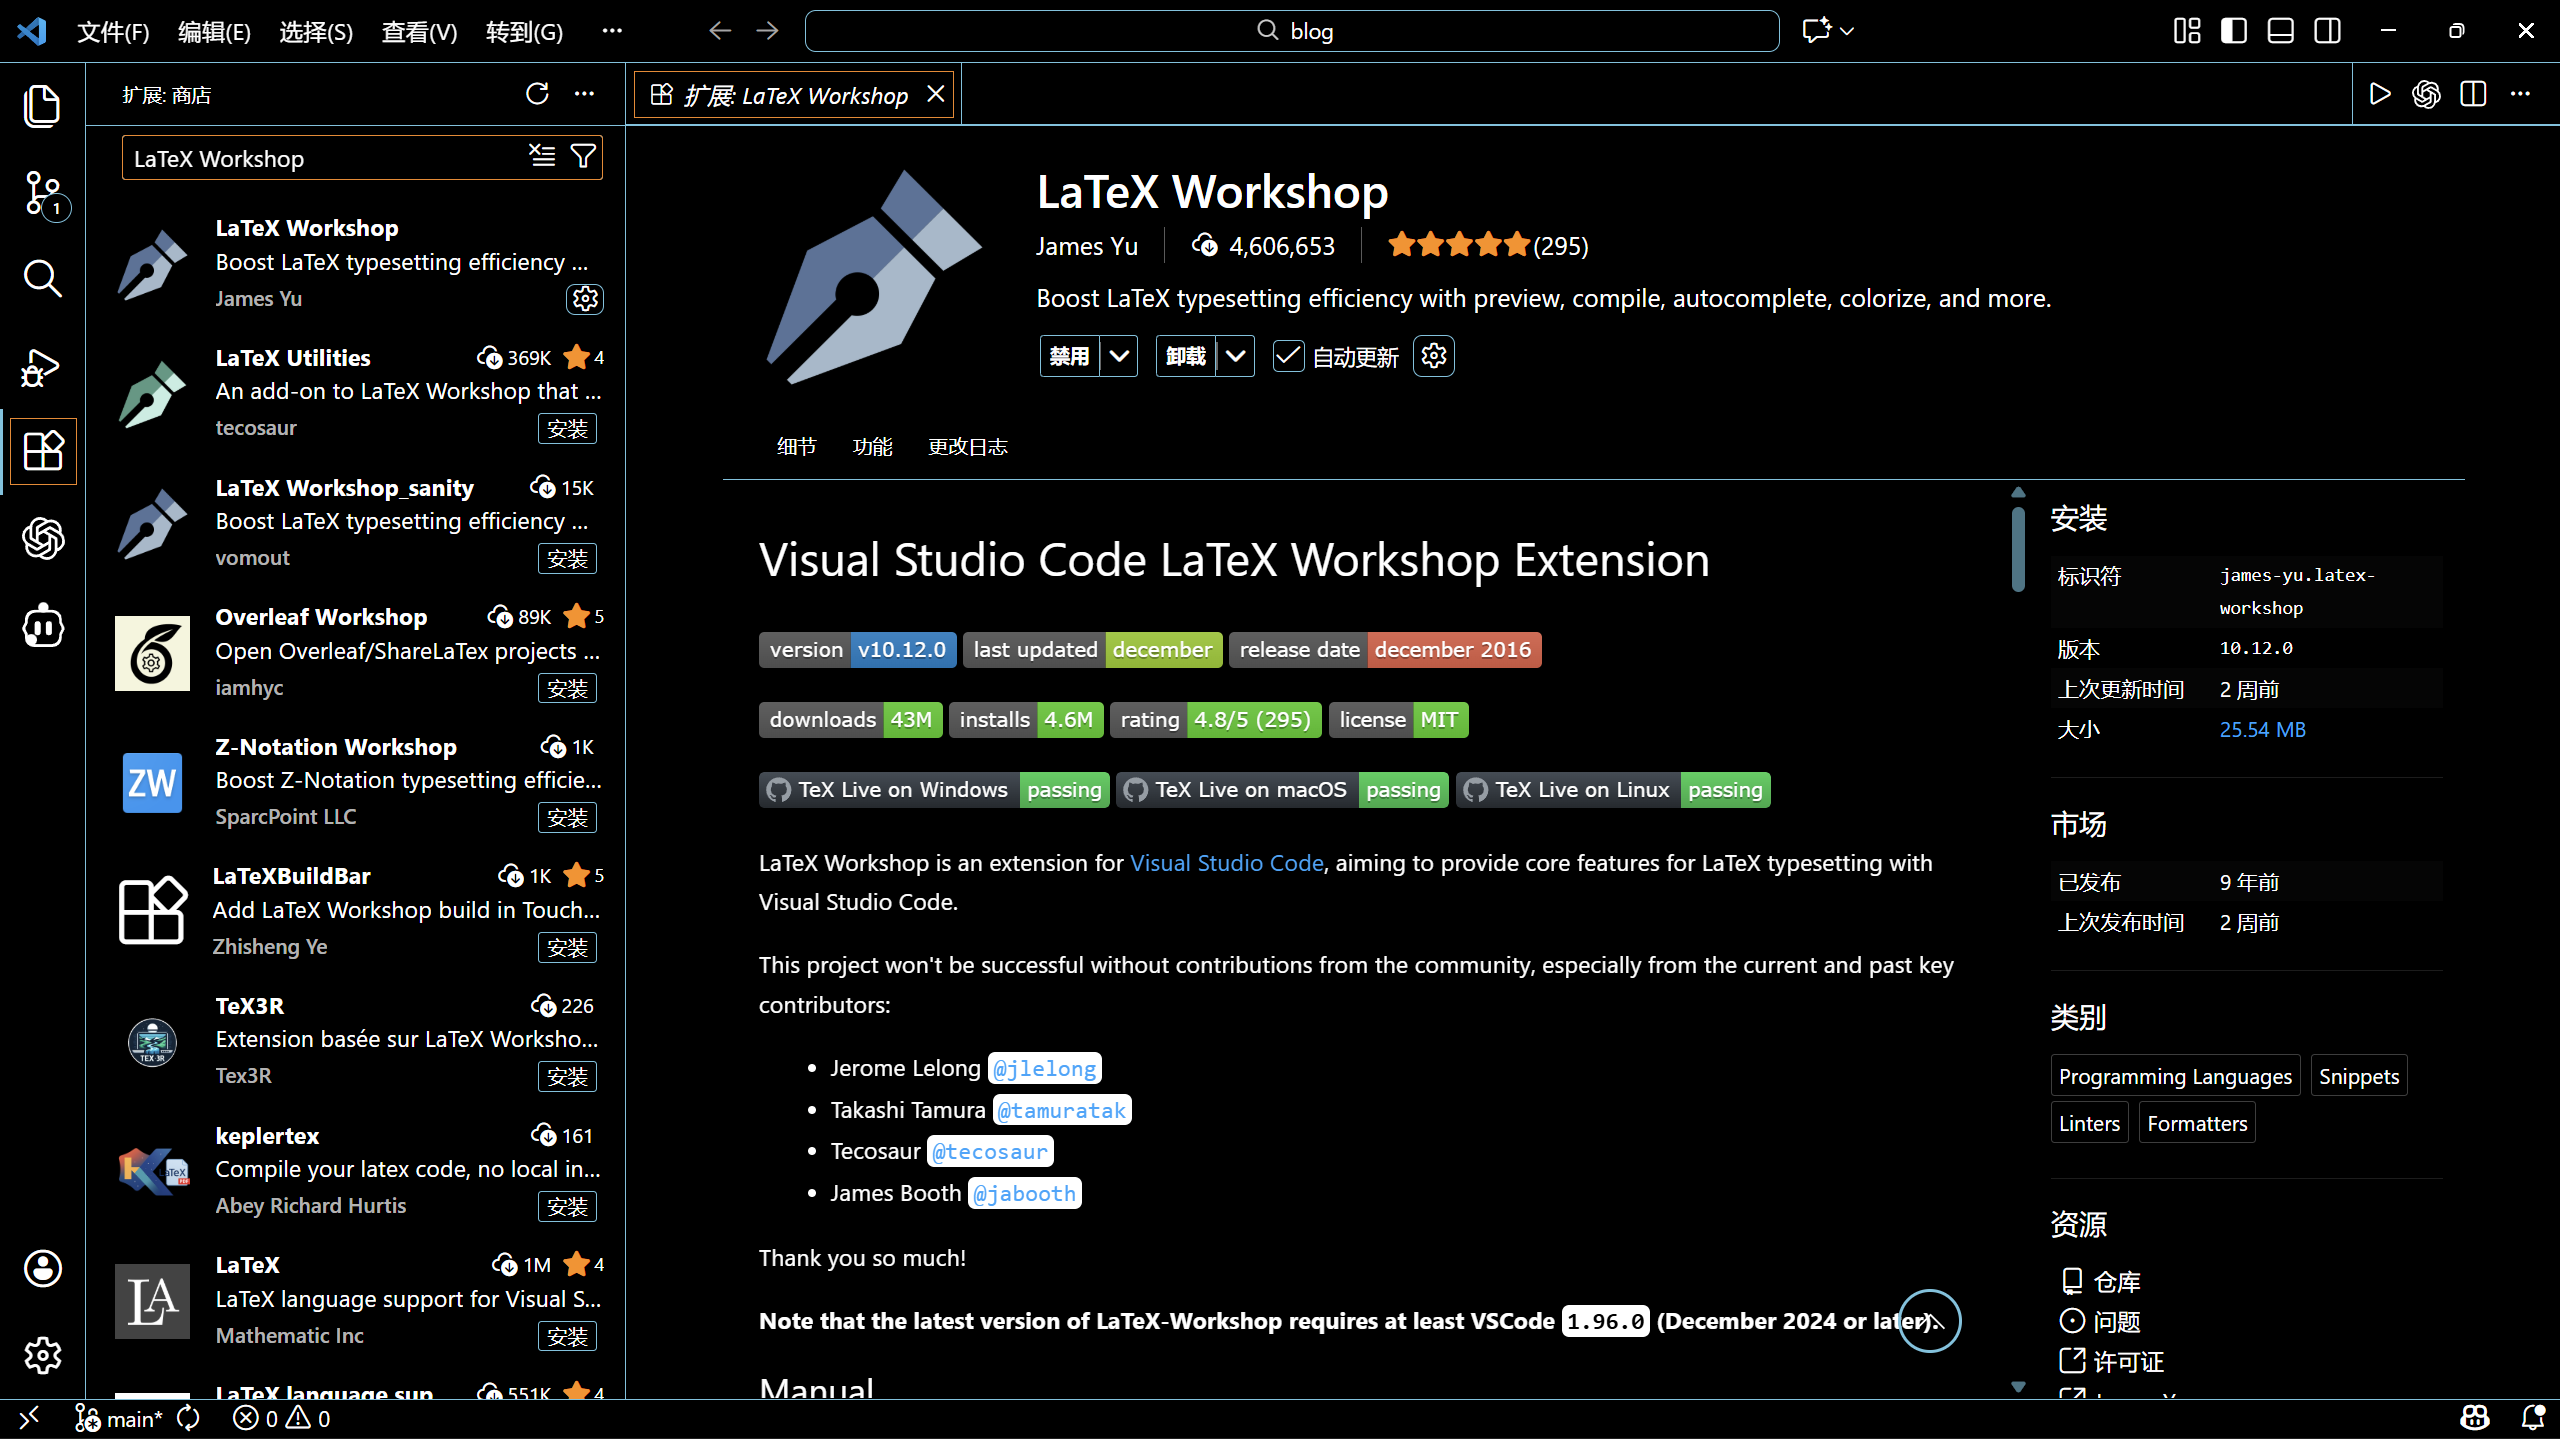This screenshot has width=2560, height=1439.
Task: Open the 选择(S) menu
Action: click(x=315, y=32)
